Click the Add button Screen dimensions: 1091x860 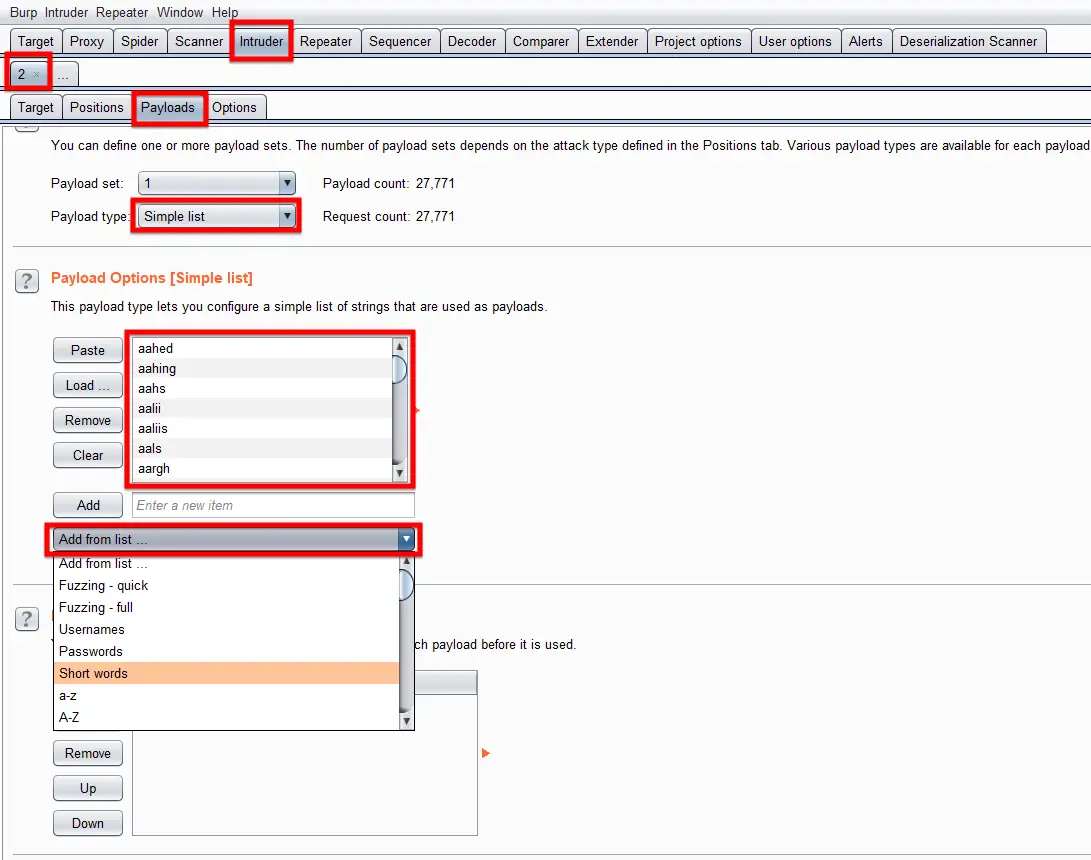pos(88,505)
